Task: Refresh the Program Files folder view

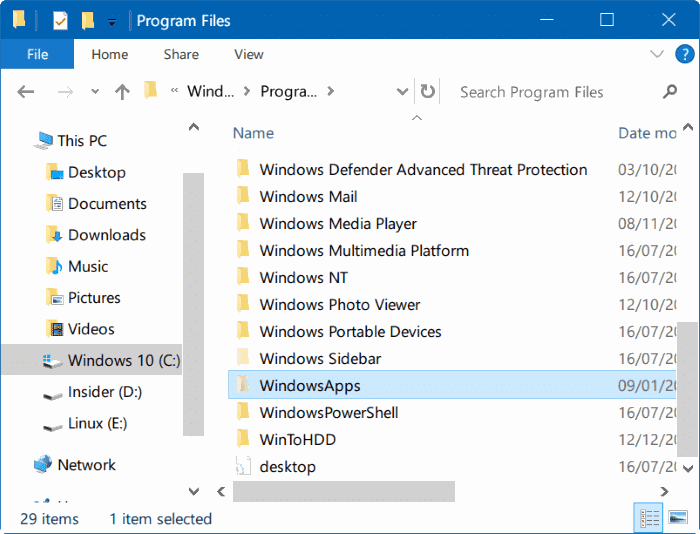Action: 427,92
